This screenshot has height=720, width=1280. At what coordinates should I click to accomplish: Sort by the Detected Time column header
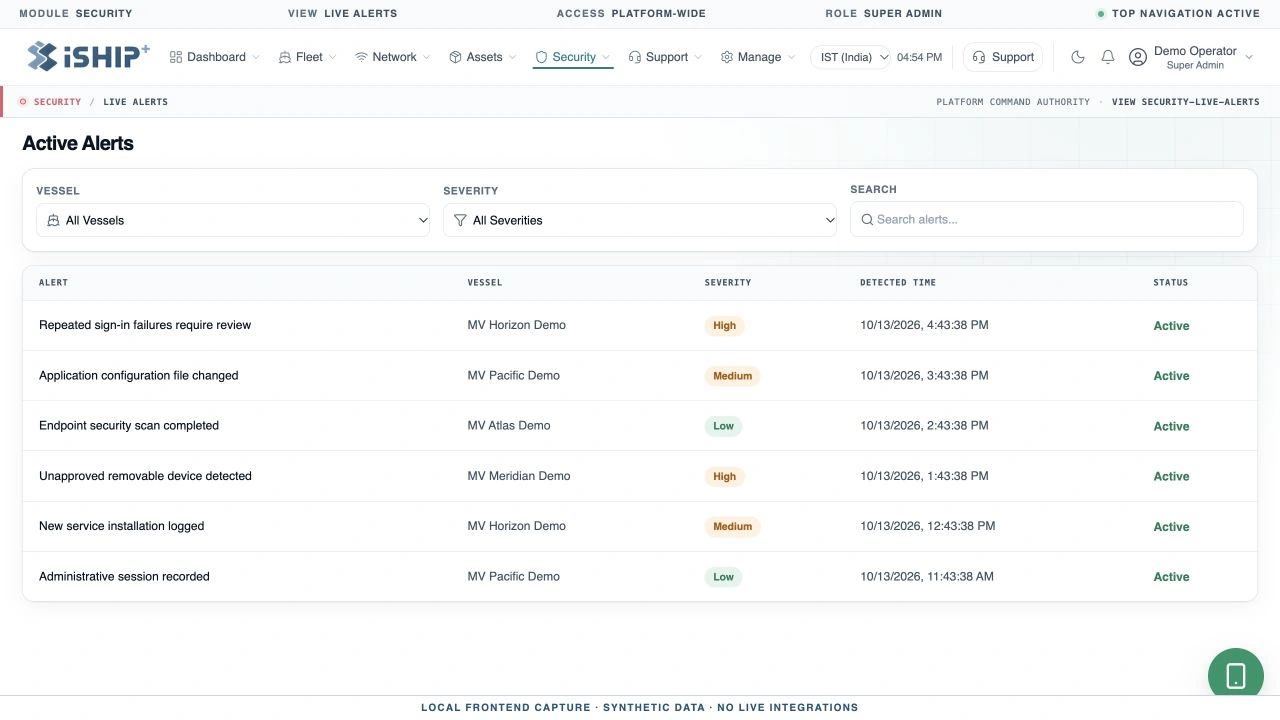click(898, 283)
